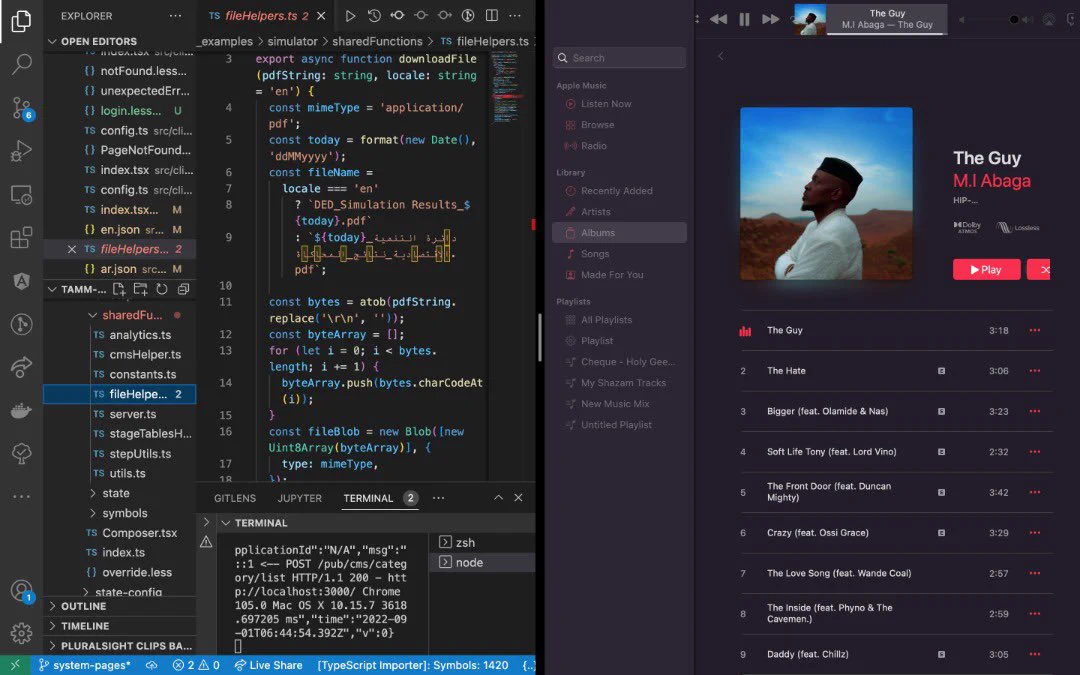Open the Remote Explorer view
This screenshot has width=1080, height=675.
tap(21, 195)
